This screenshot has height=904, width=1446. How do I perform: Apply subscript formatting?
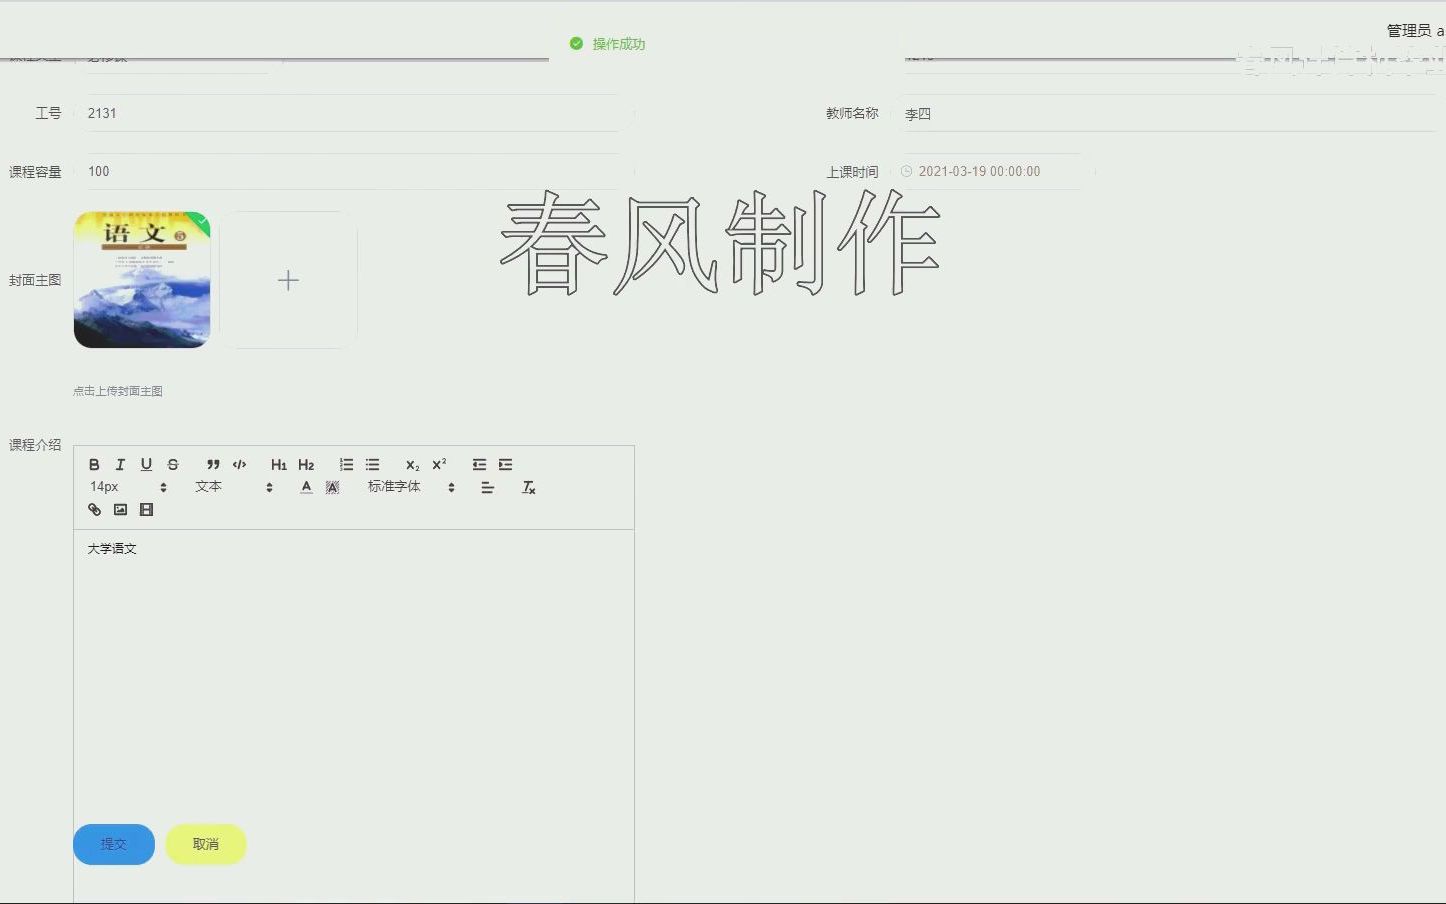click(x=412, y=464)
